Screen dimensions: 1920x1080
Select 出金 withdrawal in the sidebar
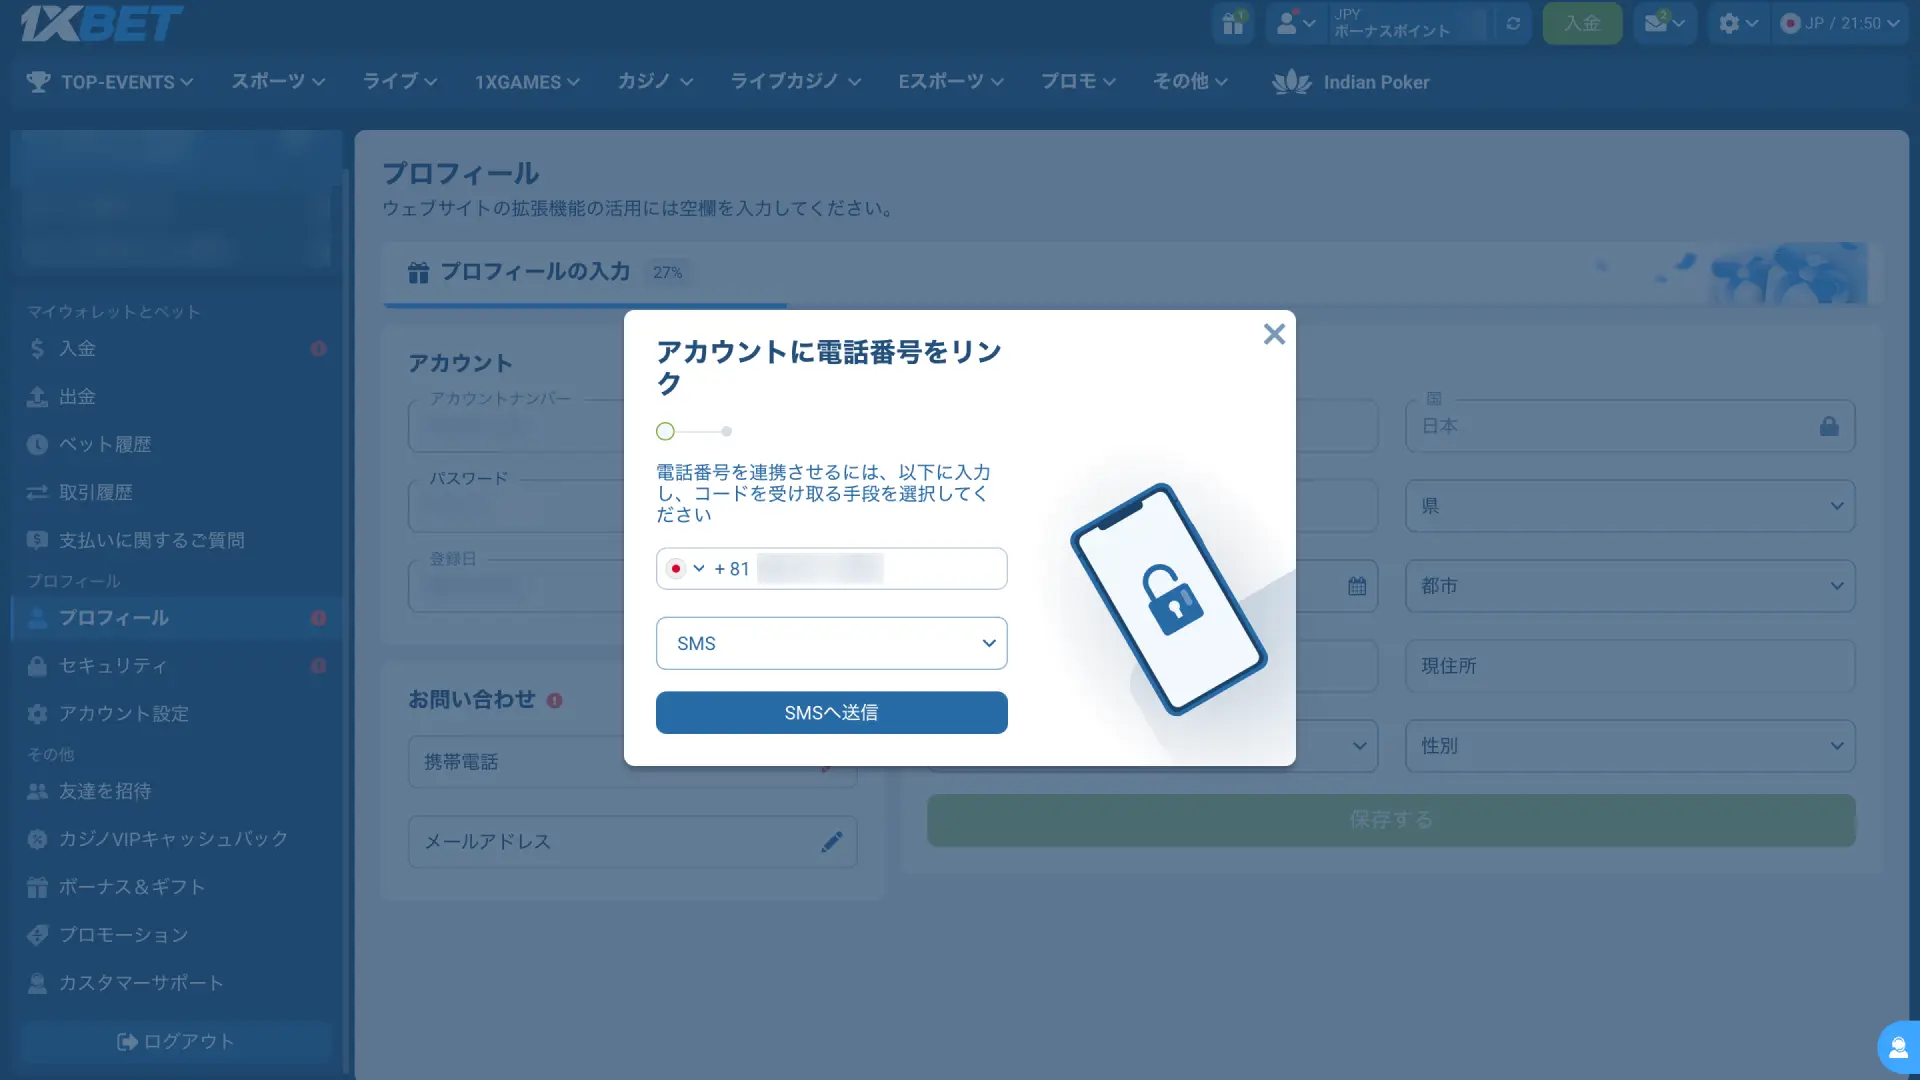point(176,397)
